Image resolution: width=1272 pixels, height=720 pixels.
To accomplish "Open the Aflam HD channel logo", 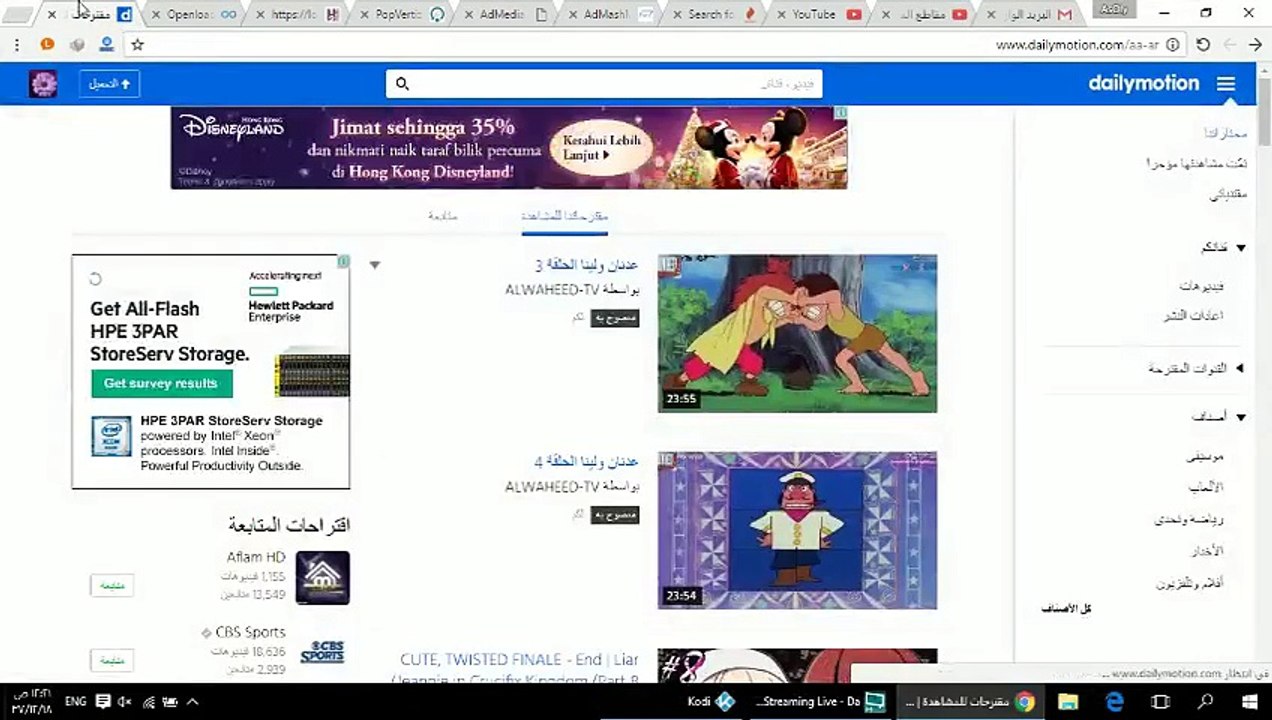I will [x=322, y=577].
